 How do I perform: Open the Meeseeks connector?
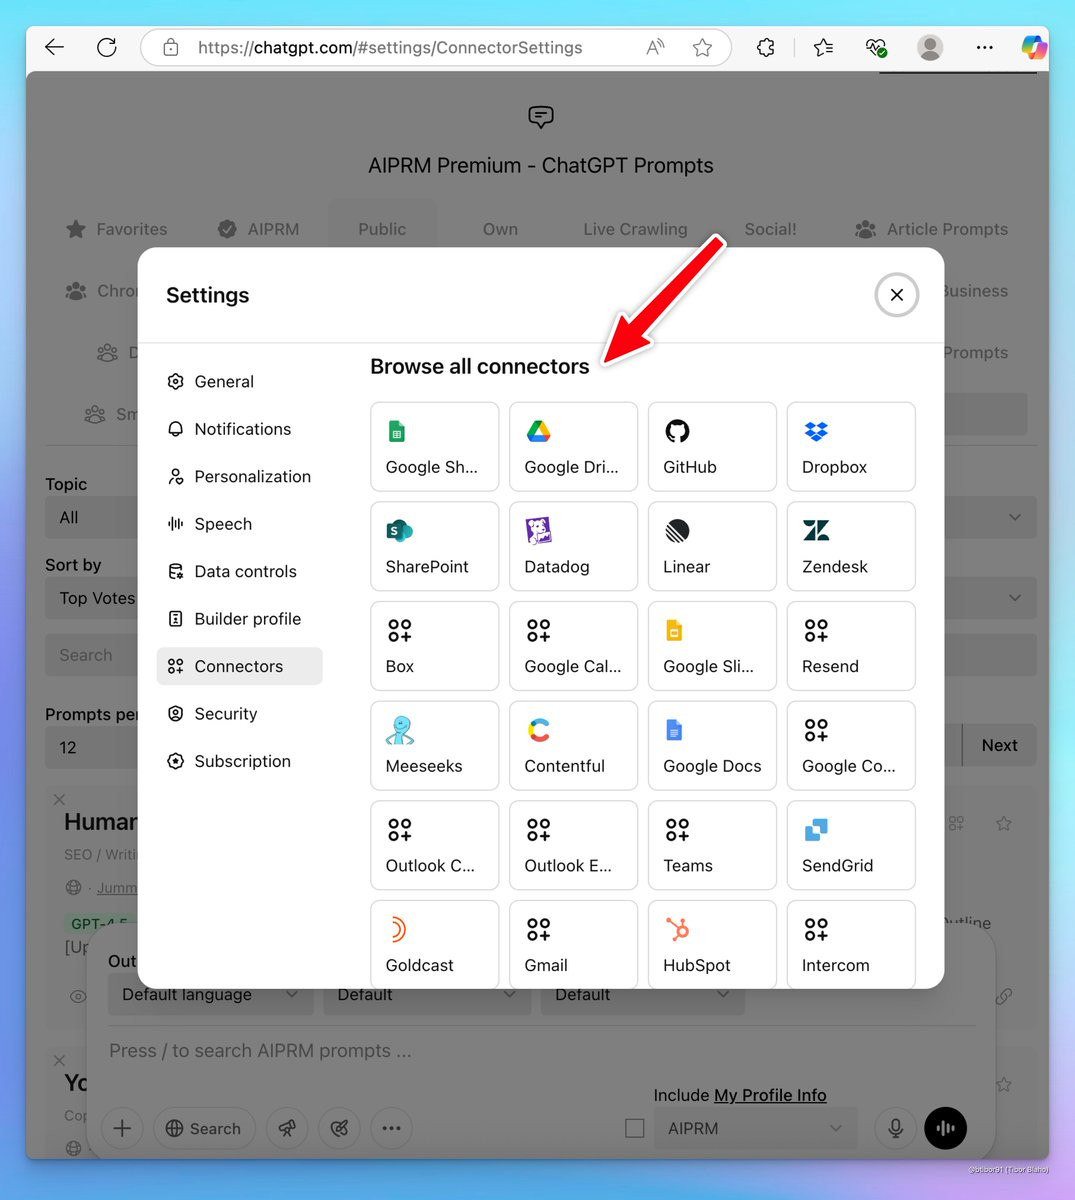point(434,746)
